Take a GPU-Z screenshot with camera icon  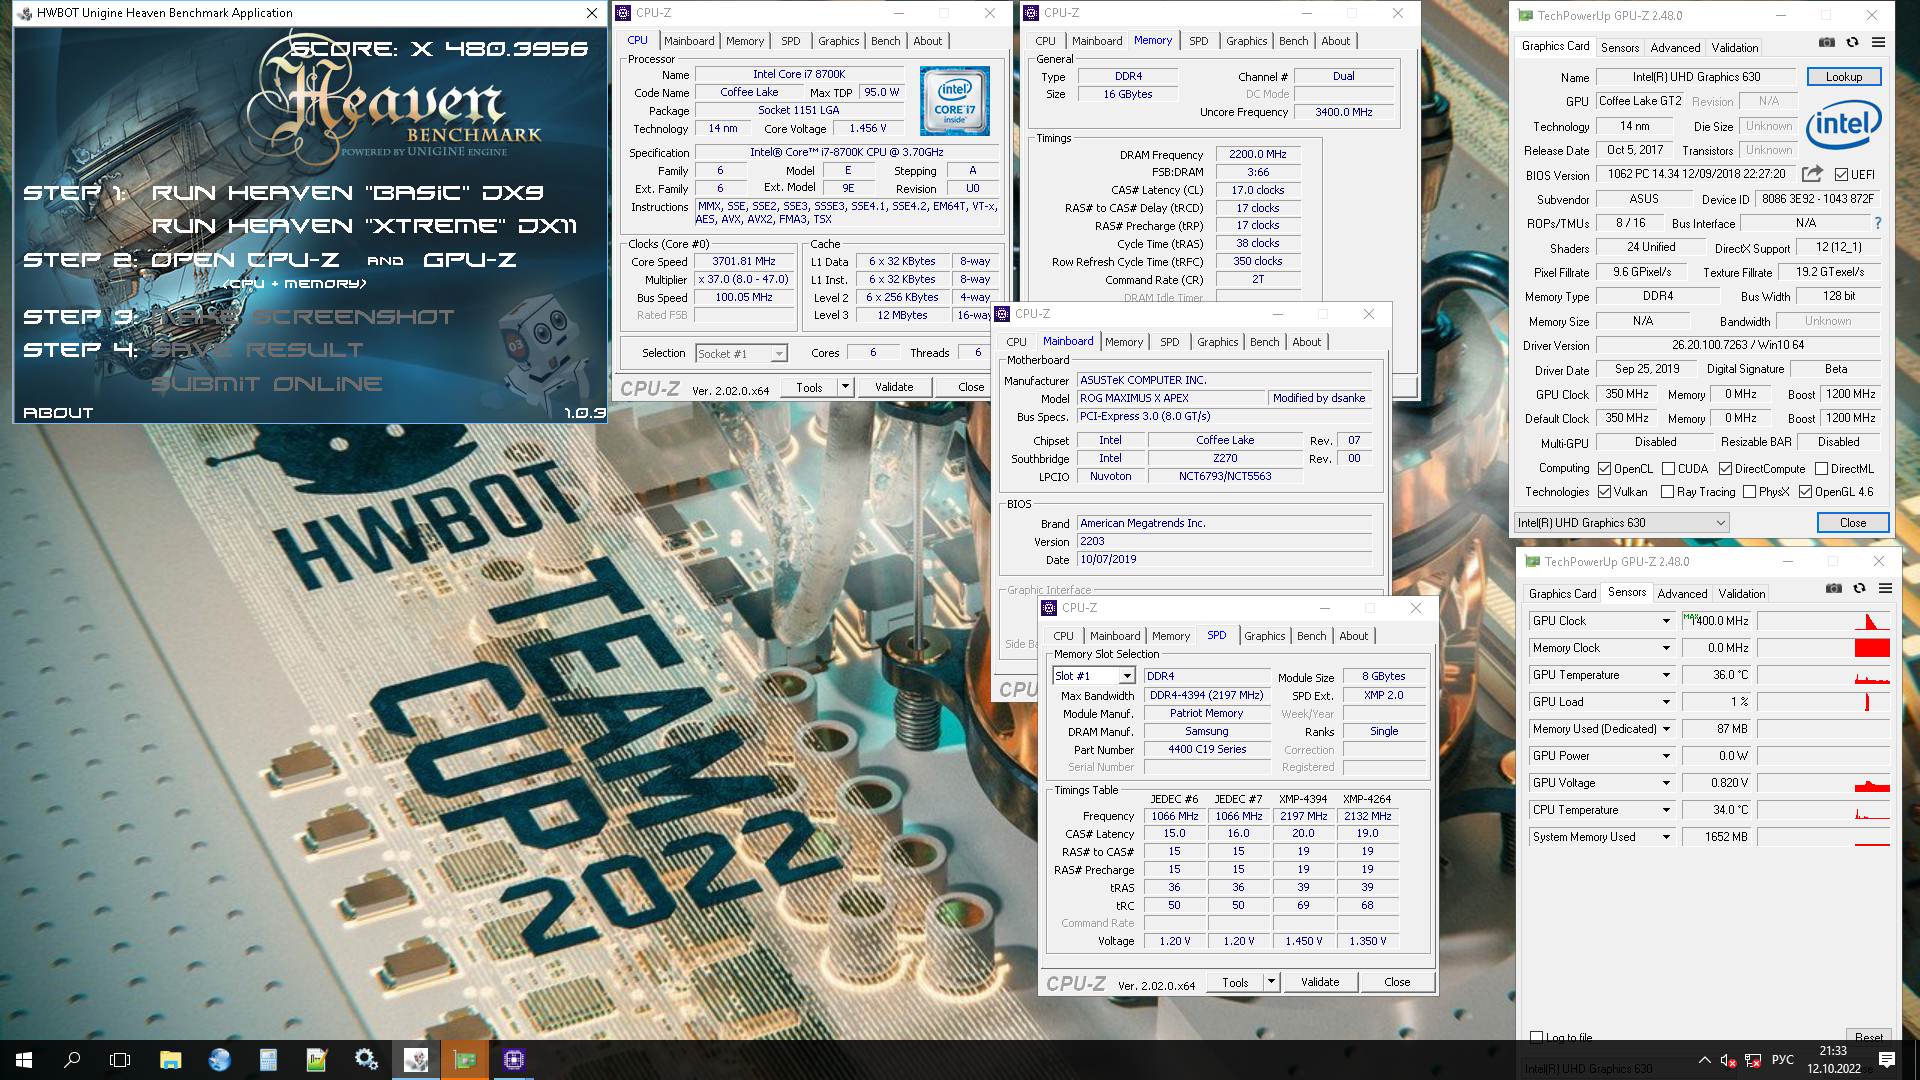1827,43
